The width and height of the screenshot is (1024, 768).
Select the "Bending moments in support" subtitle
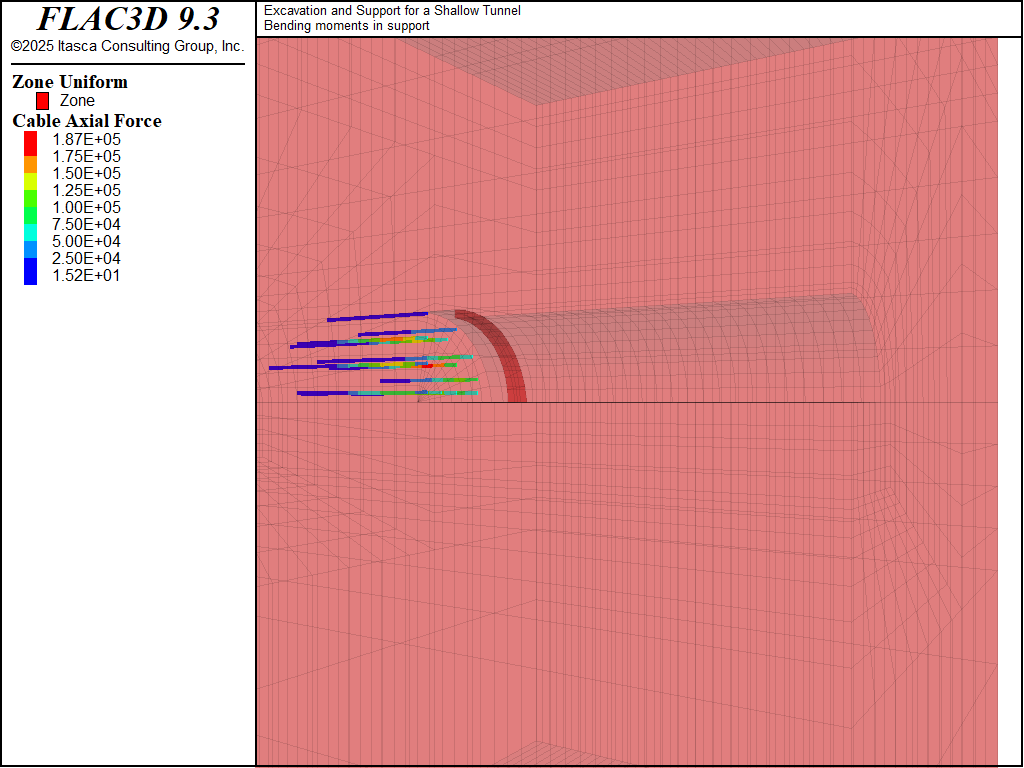click(346, 26)
